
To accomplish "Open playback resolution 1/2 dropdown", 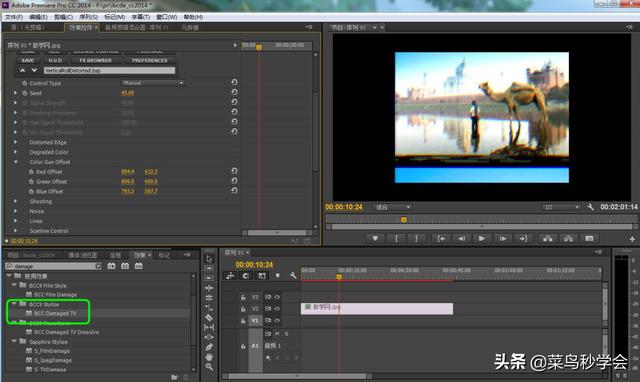I will pyautogui.click(x=561, y=207).
